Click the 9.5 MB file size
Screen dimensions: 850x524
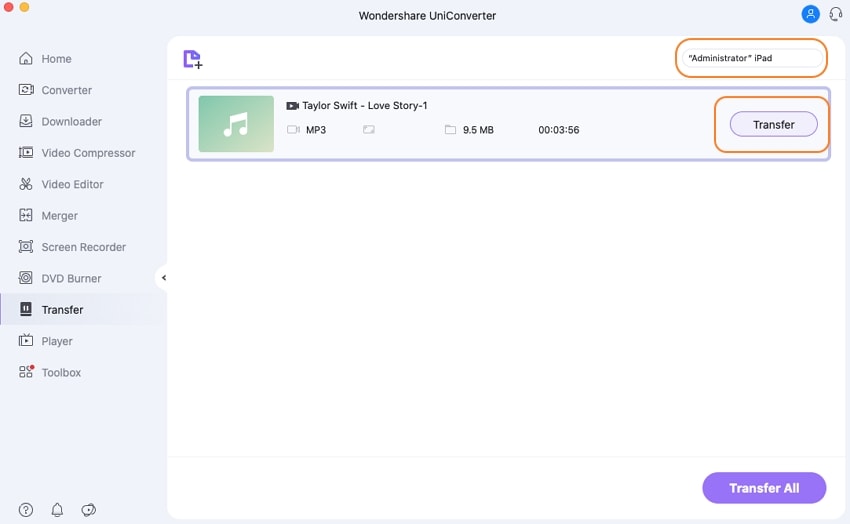(x=478, y=130)
